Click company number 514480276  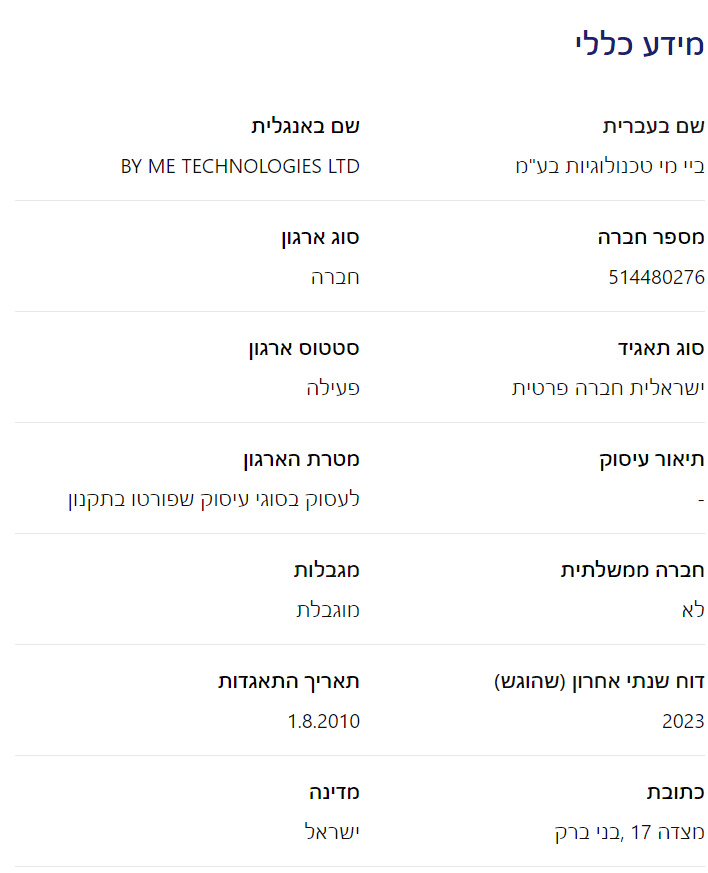point(656,278)
